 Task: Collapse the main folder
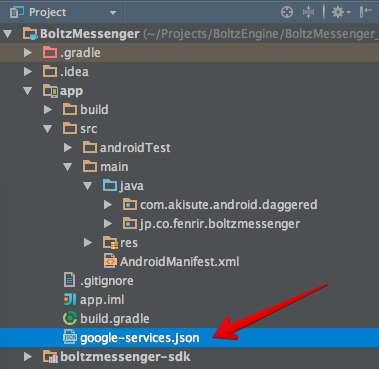[x=68, y=167]
